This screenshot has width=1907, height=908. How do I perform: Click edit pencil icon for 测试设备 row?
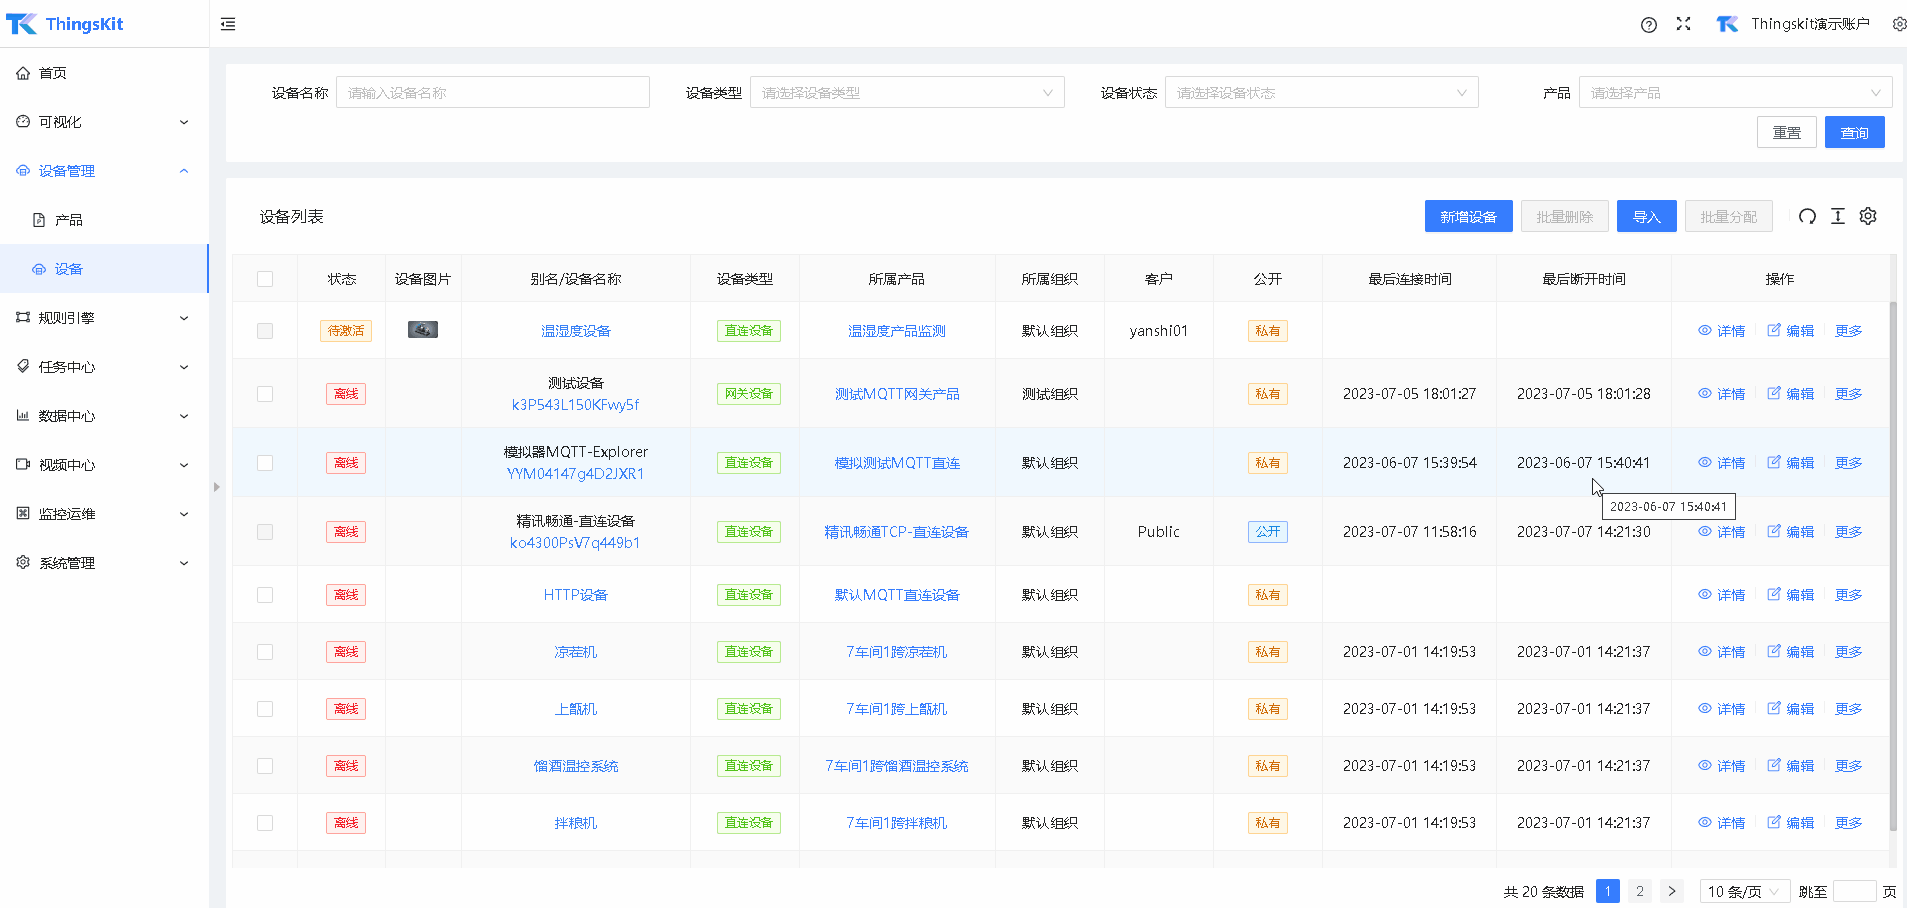click(x=1774, y=393)
